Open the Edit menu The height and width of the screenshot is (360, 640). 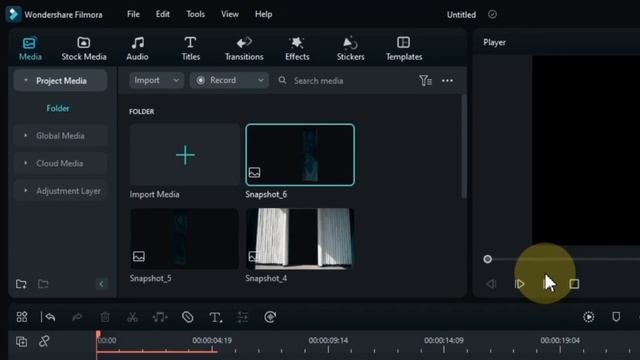(x=162, y=14)
